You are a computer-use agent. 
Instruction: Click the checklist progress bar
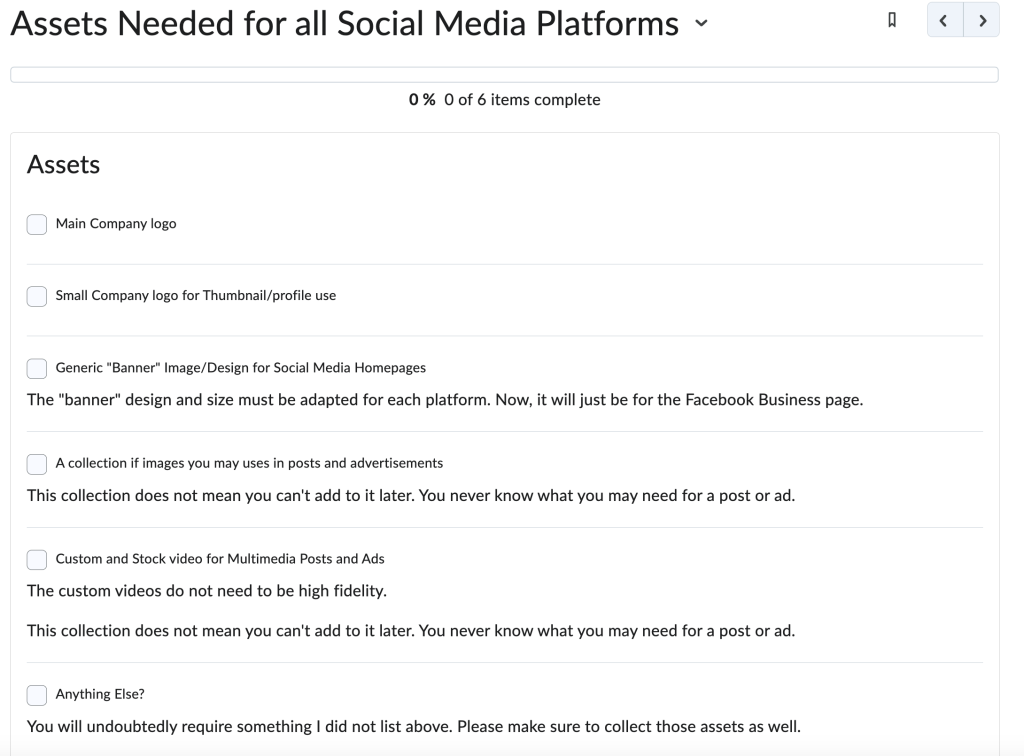[504, 73]
